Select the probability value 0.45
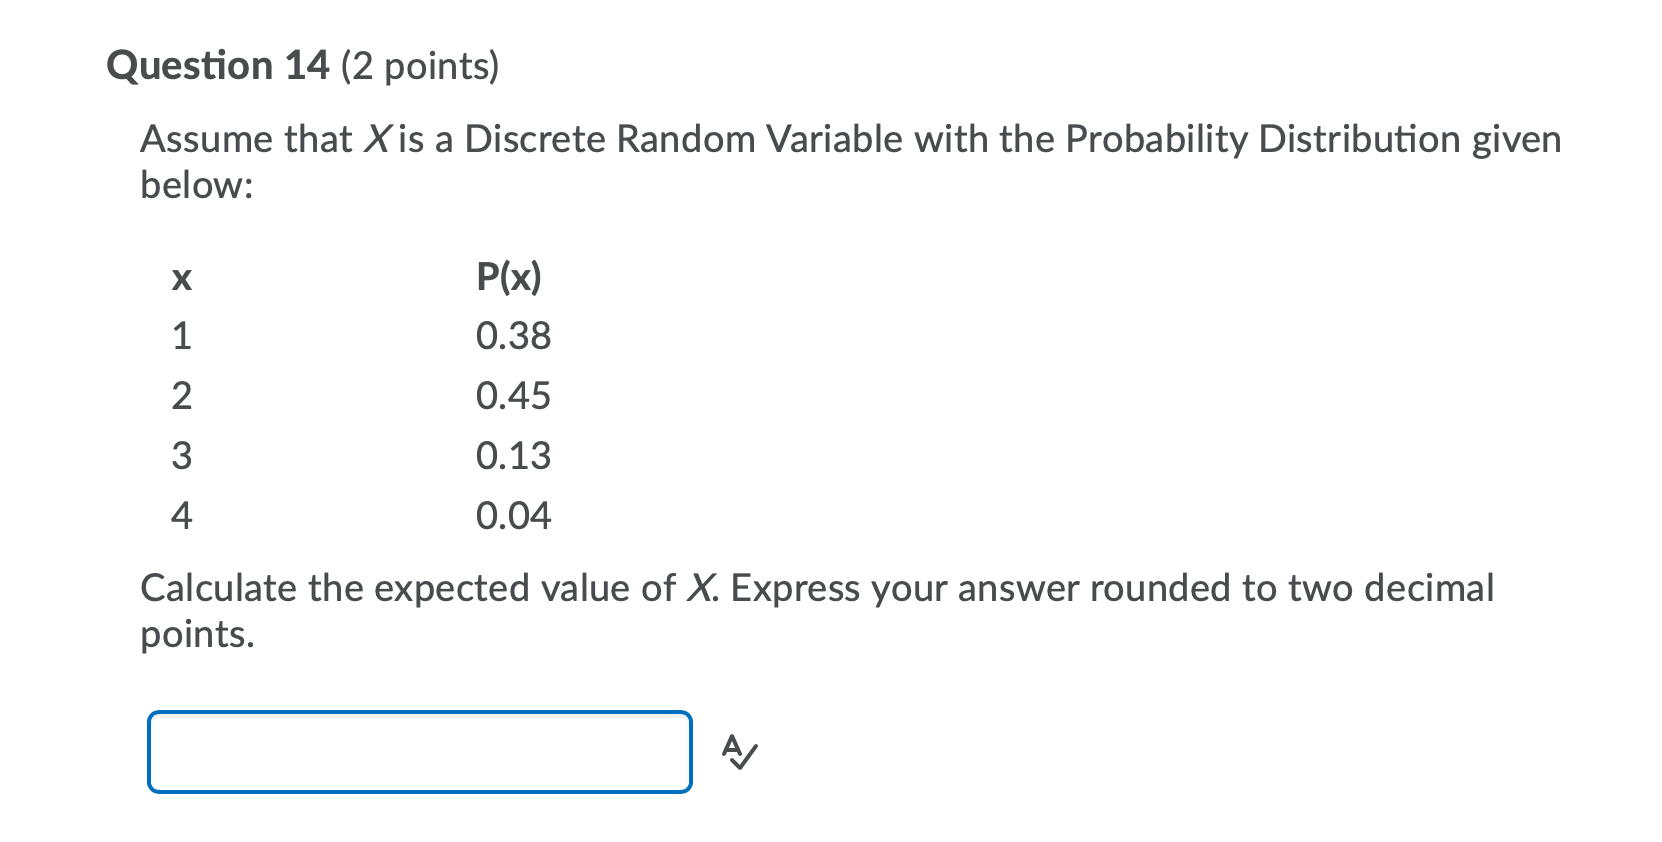Viewport: 1662px width, 842px height. [513, 395]
